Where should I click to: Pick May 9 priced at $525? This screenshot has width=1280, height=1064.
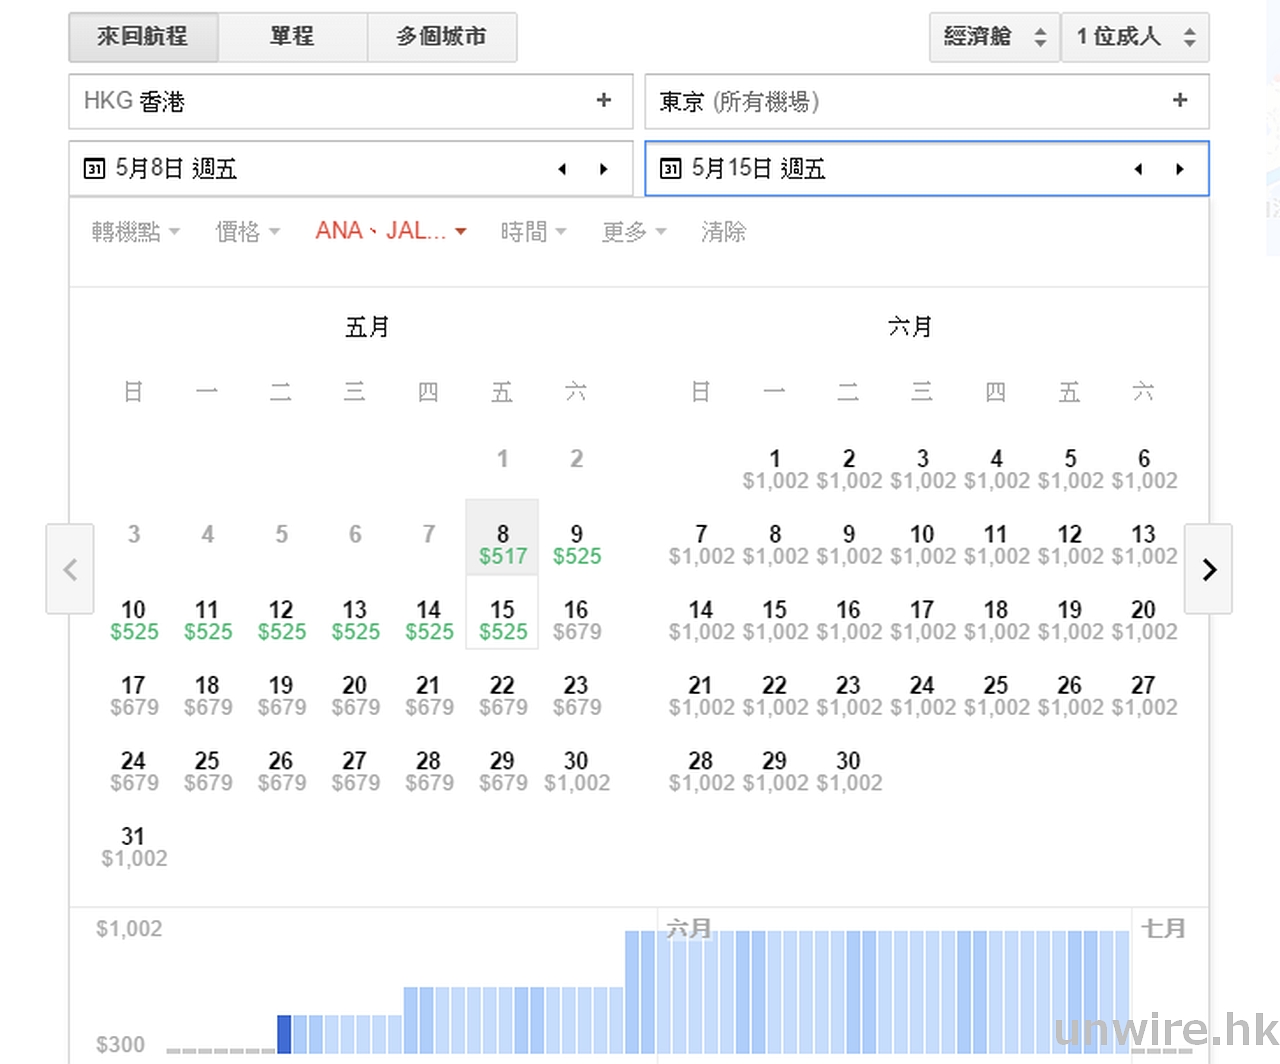[576, 545]
